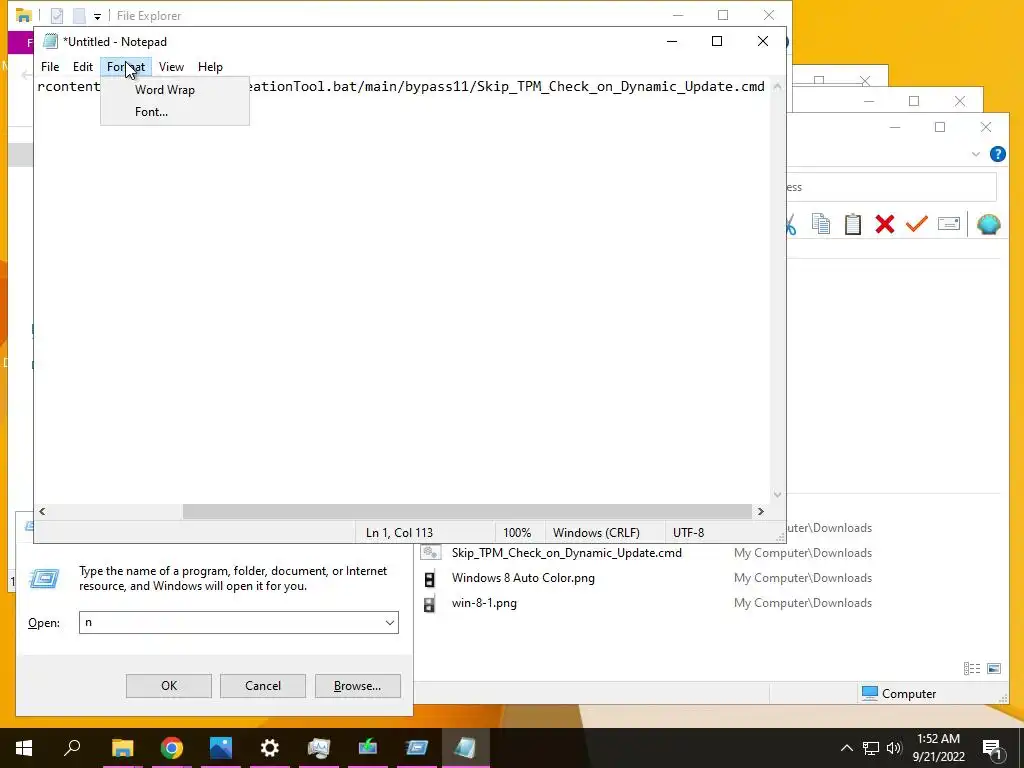Screen dimensions: 1024x768
Task: Switch to large thumbnails view icon
Action: click(x=994, y=668)
